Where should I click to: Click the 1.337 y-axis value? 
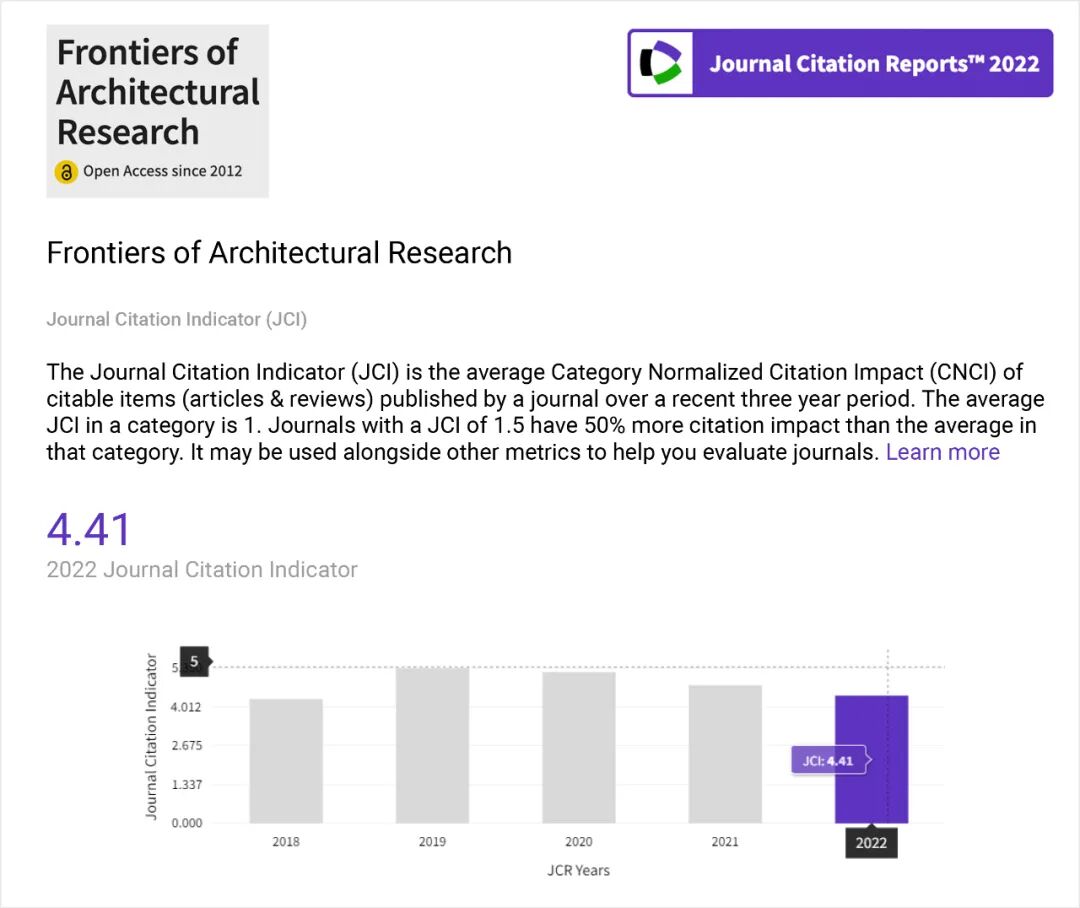click(x=186, y=785)
